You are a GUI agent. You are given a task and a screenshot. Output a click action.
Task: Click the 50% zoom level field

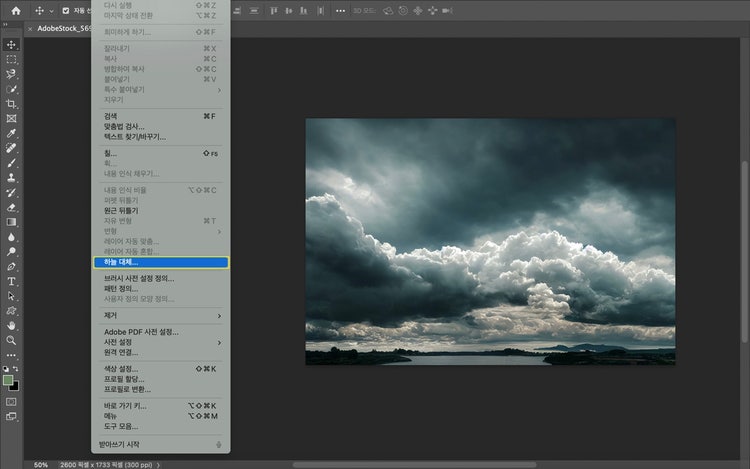coord(41,464)
